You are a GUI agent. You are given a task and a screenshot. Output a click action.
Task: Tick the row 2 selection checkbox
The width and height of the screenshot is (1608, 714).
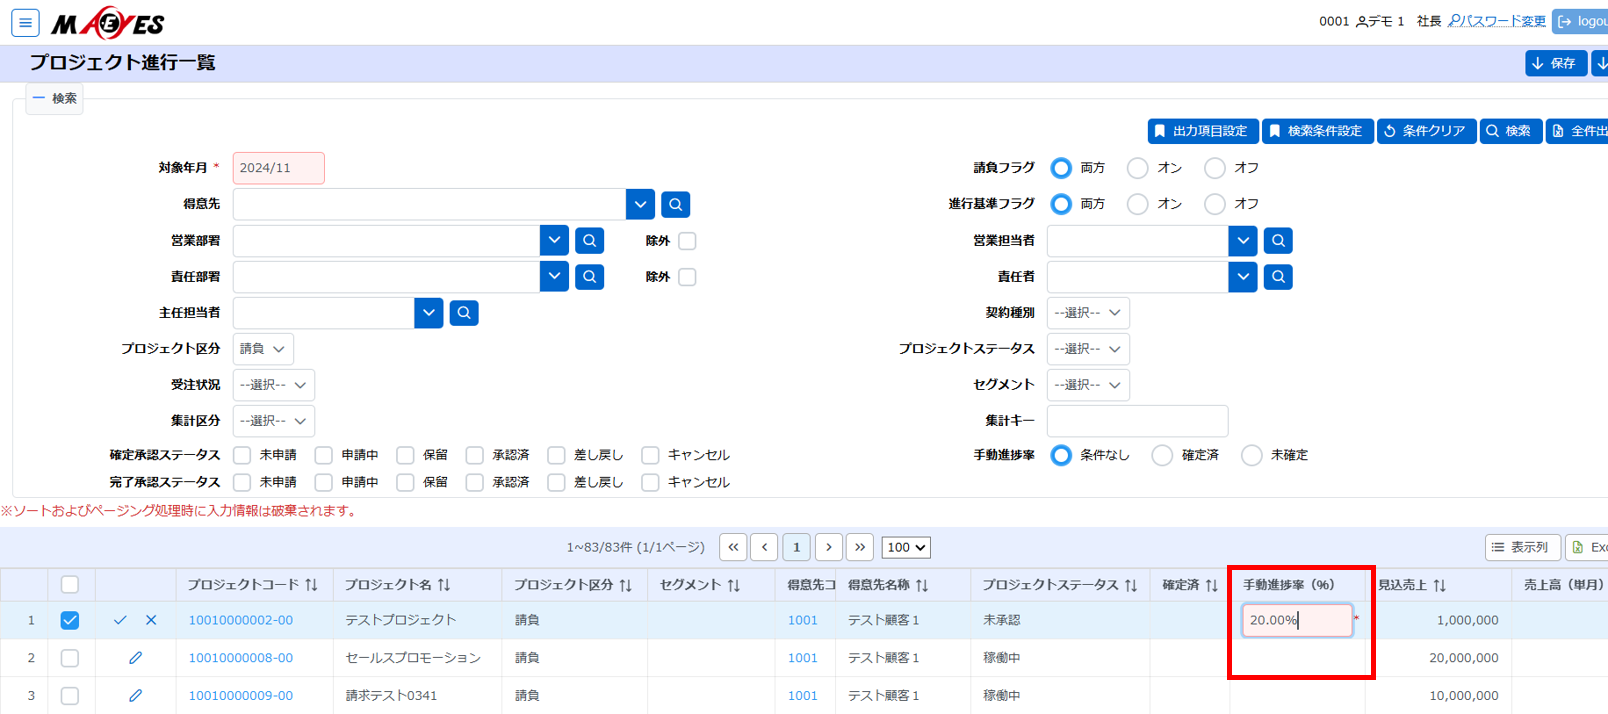click(70, 658)
